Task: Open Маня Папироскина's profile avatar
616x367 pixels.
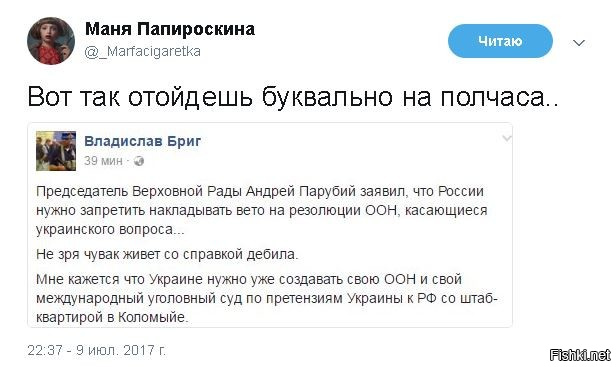Action: coord(51,41)
